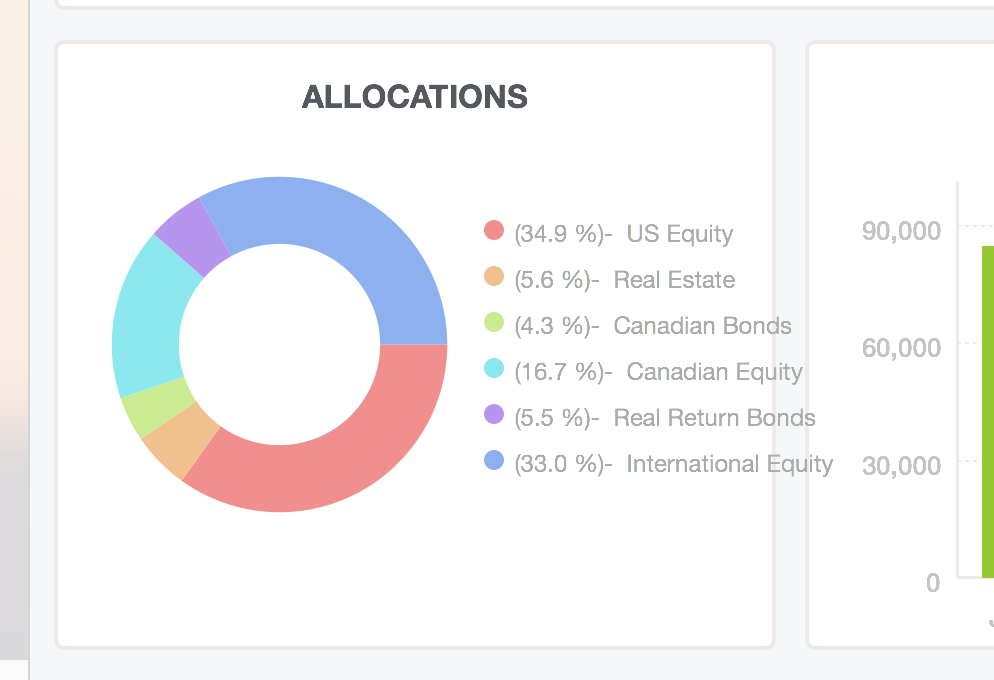Click the red US Equity legend dot
The width and height of the screenshot is (994, 680).
click(494, 230)
